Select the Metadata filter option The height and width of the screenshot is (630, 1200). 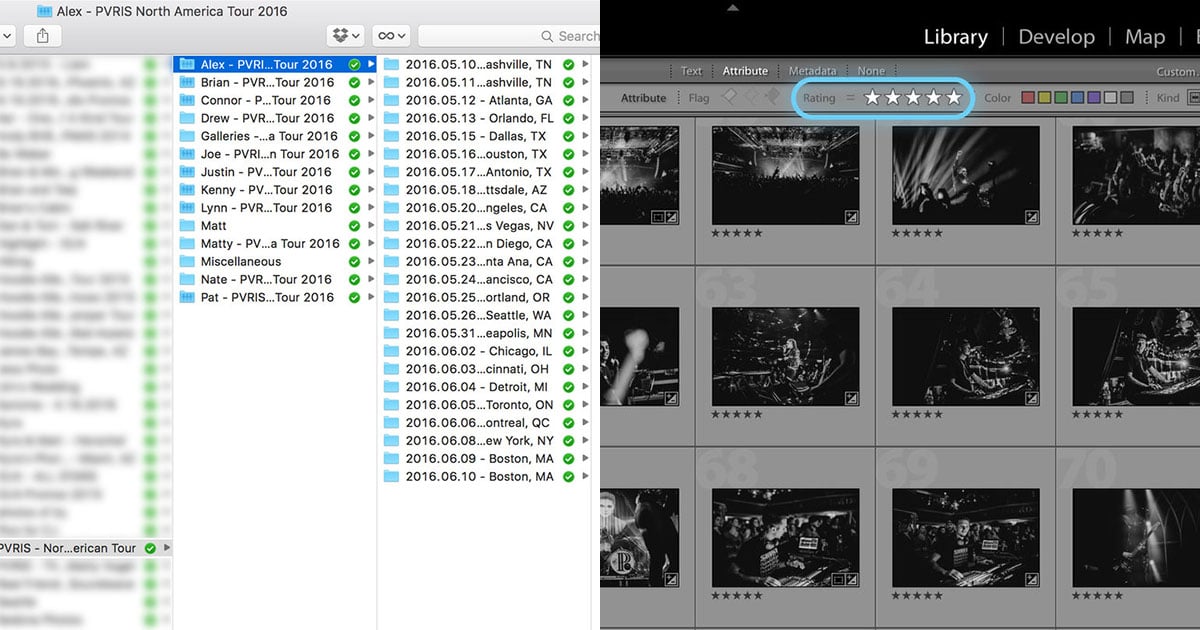point(812,71)
